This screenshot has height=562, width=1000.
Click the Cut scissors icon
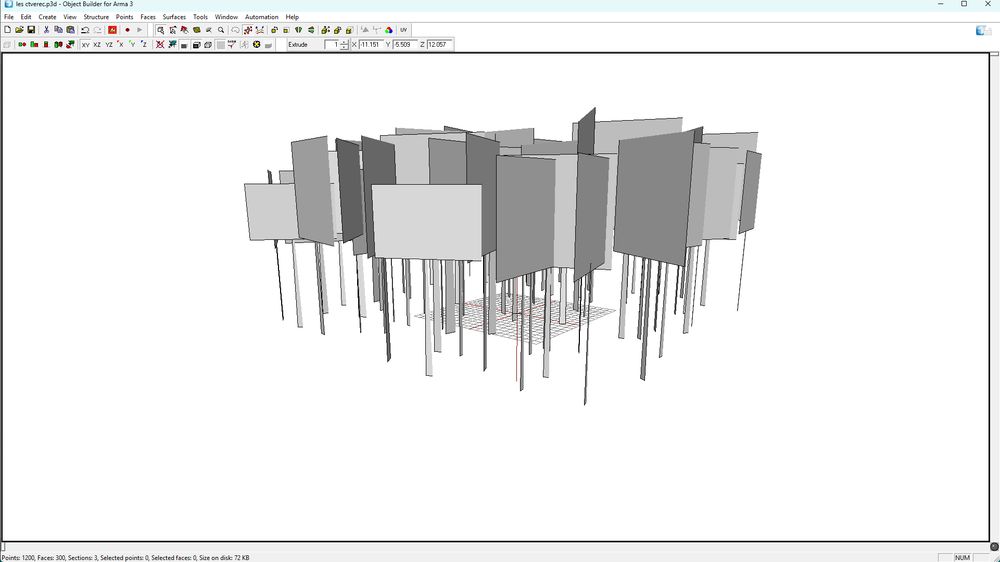click(46, 30)
